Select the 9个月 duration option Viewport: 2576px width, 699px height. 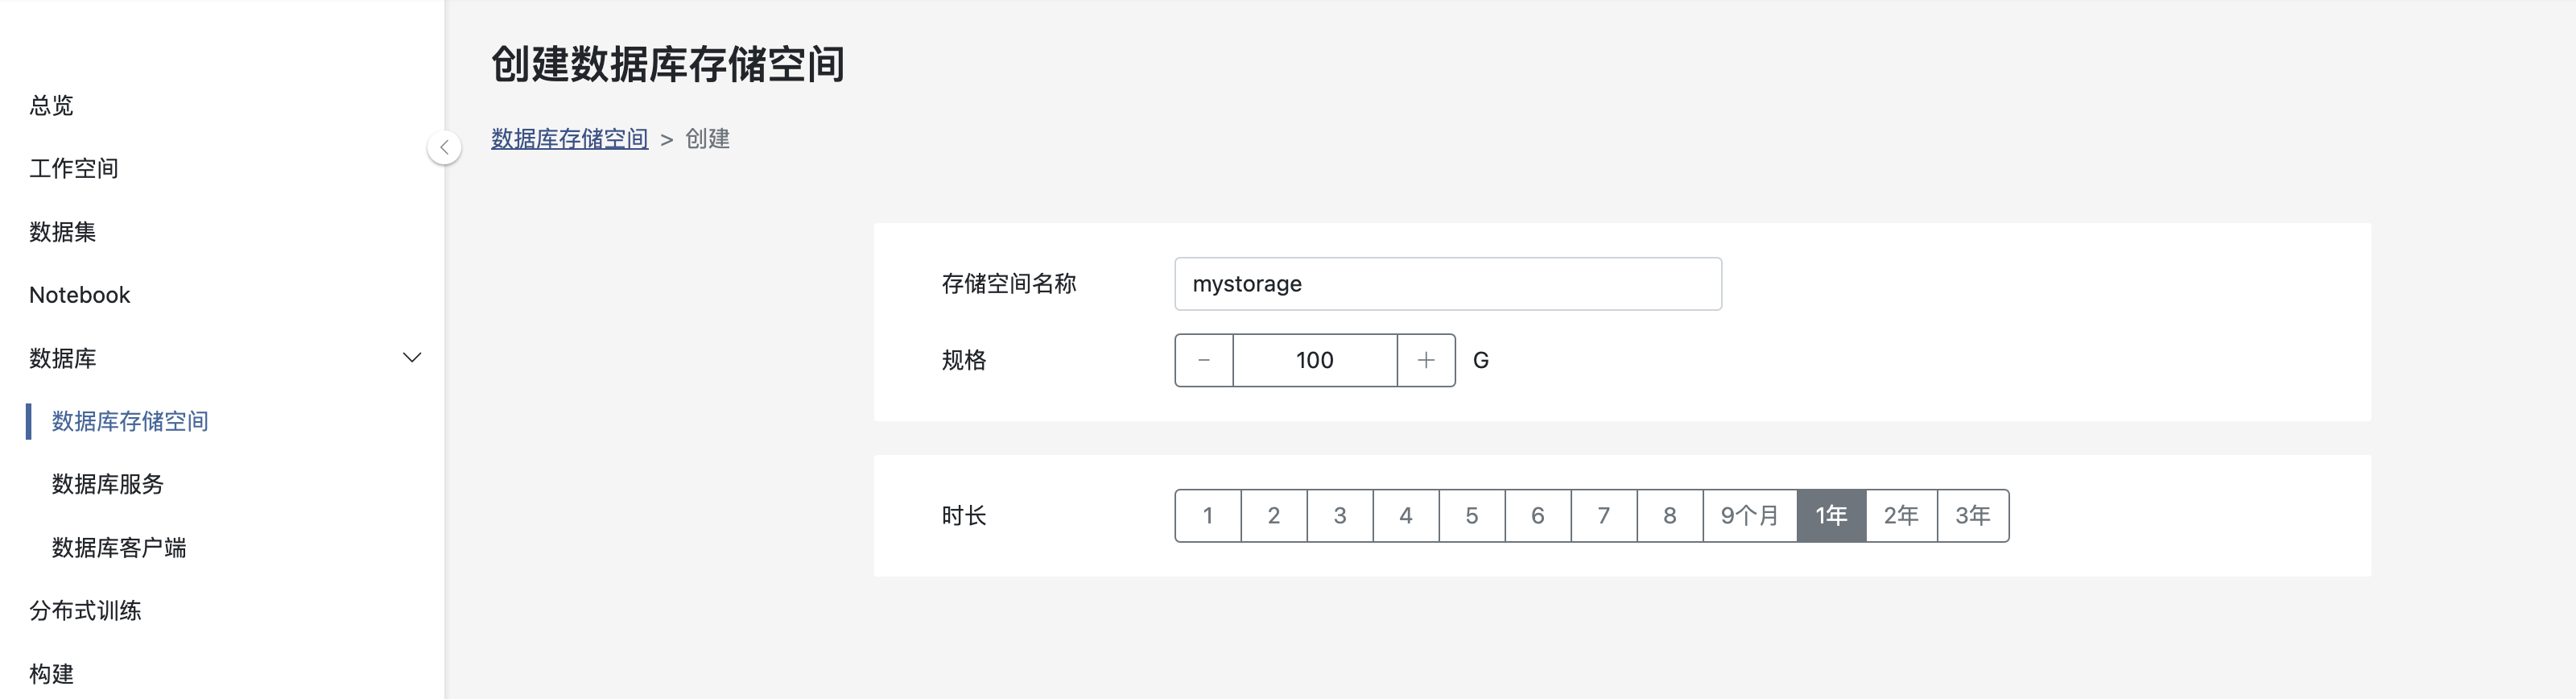[x=1749, y=516]
